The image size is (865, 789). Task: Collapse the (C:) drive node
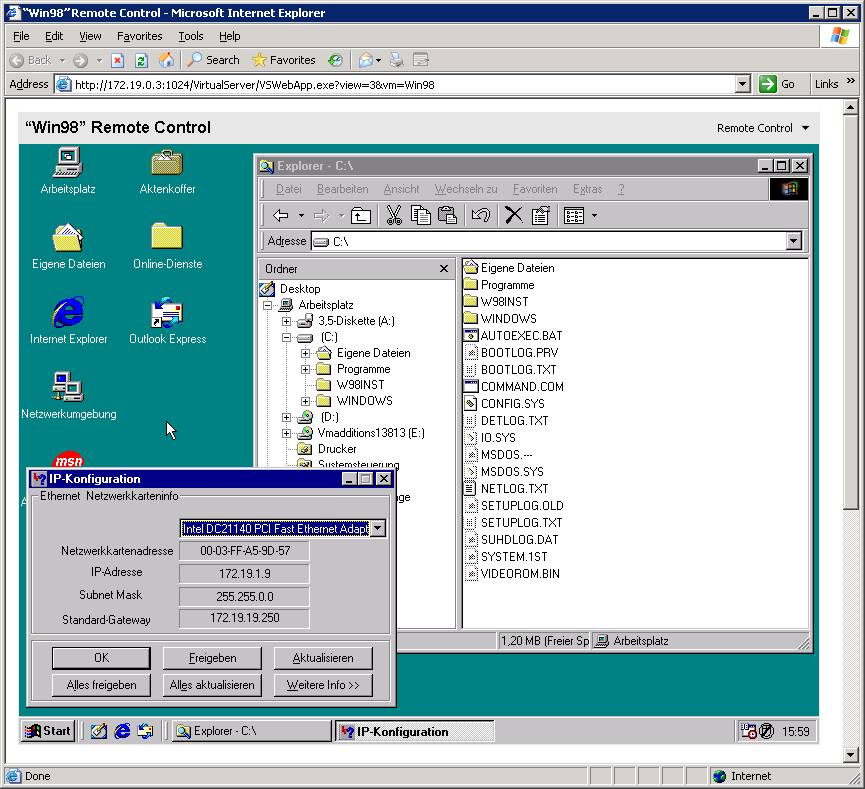pyautogui.click(x=286, y=337)
